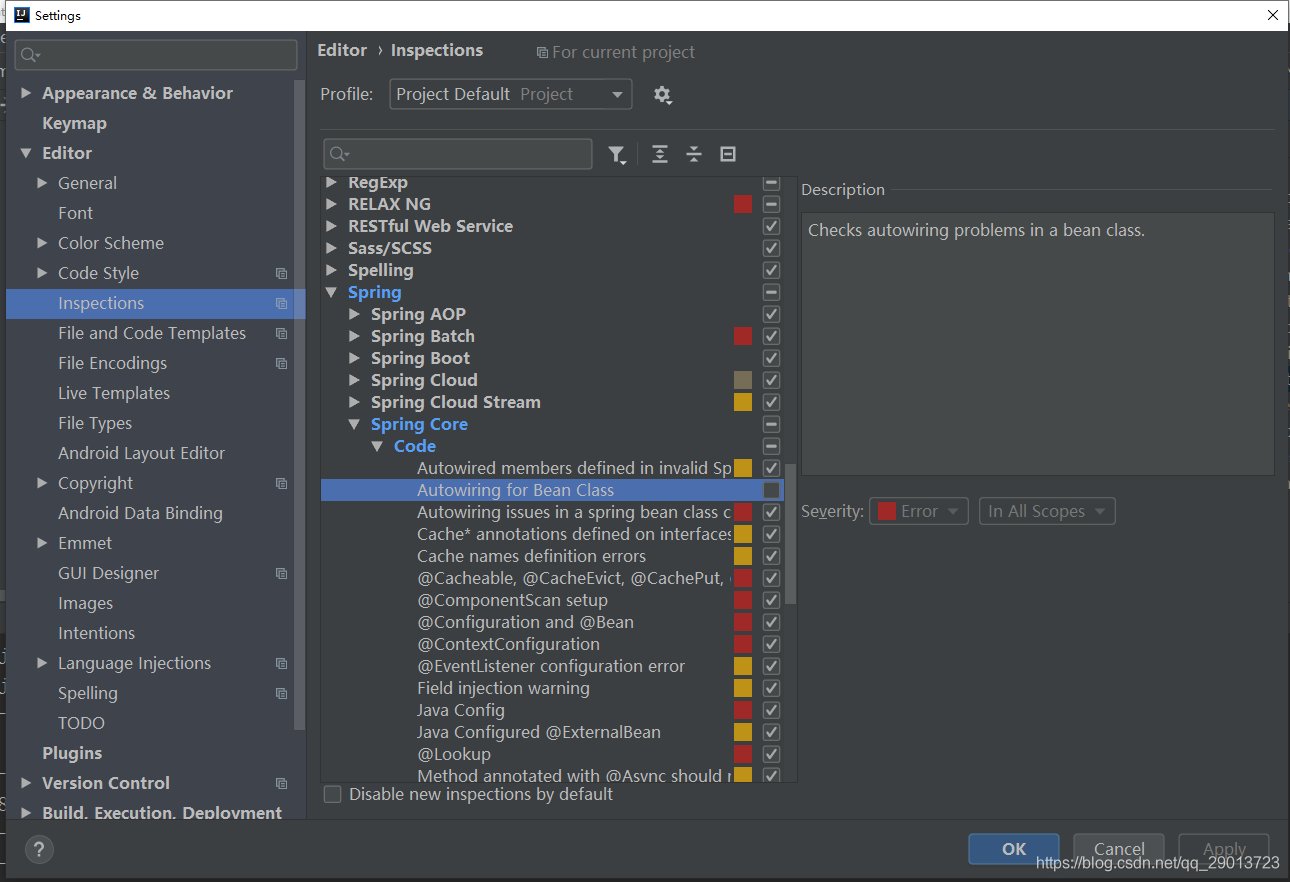Image resolution: width=1290 pixels, height=882 pixels.
Task: Click project-level icon next to Version Control
Action: [281, 783]
